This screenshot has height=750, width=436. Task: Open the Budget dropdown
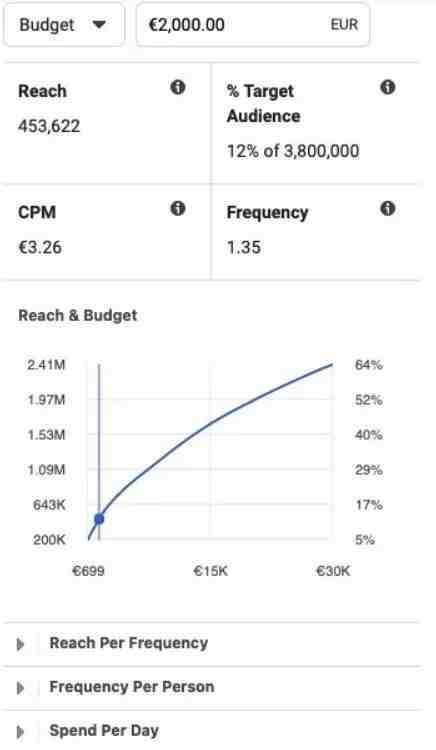point(64,25)
